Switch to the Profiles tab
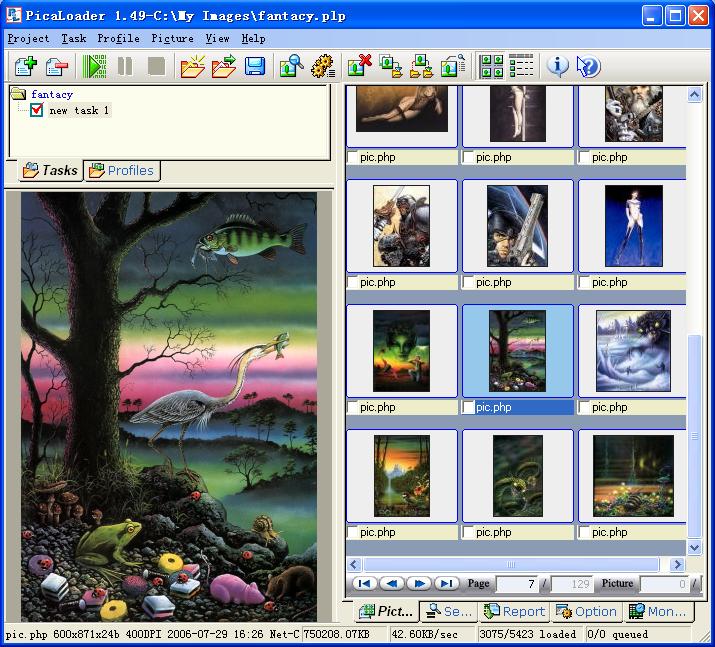Screen dimensions: 715x647 122,170
